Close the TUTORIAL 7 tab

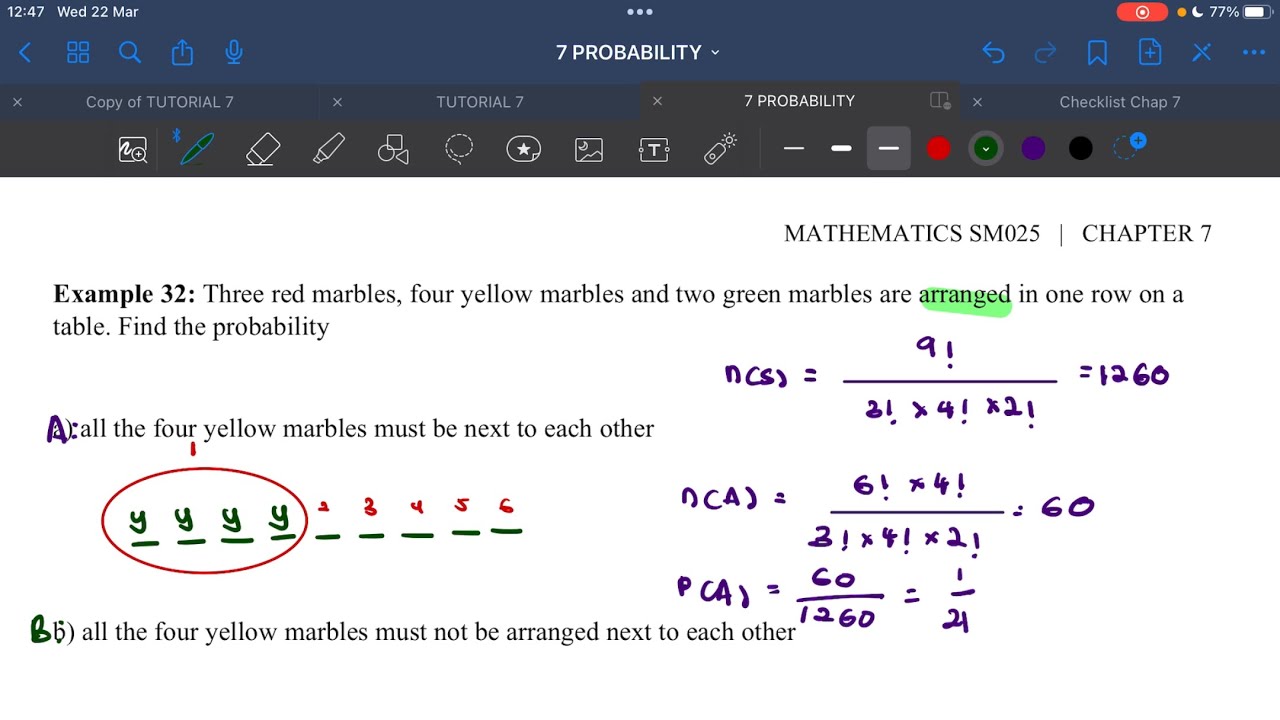(337, 102)
